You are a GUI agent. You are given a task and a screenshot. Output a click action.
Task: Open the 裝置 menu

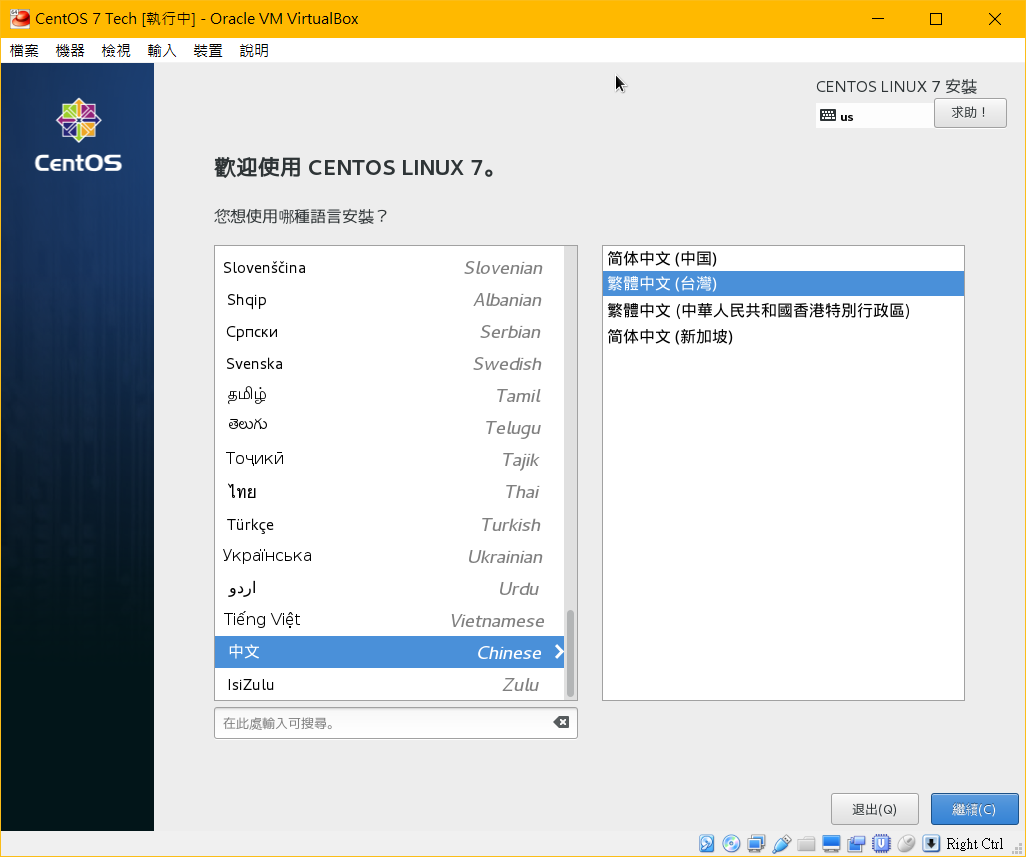tap(208, 51)
